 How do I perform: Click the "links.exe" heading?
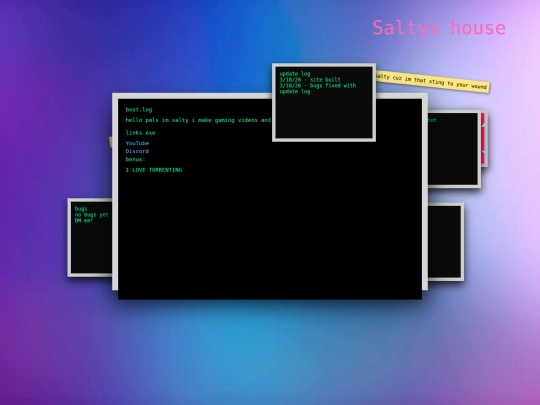140,133
